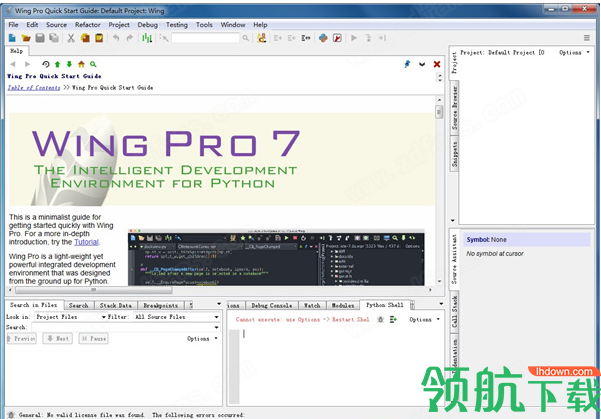Expand the left bottom tabs overflow arrow
Viewport: 601px width, 419px height.
point(219,304)
